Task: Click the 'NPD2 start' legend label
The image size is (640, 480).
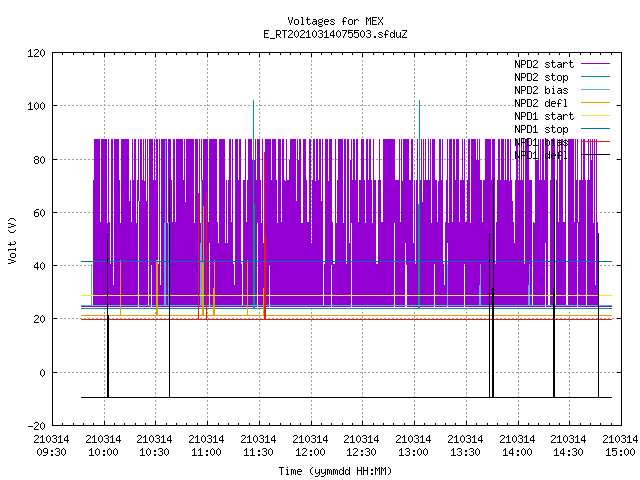Action: tap(544, 64)
